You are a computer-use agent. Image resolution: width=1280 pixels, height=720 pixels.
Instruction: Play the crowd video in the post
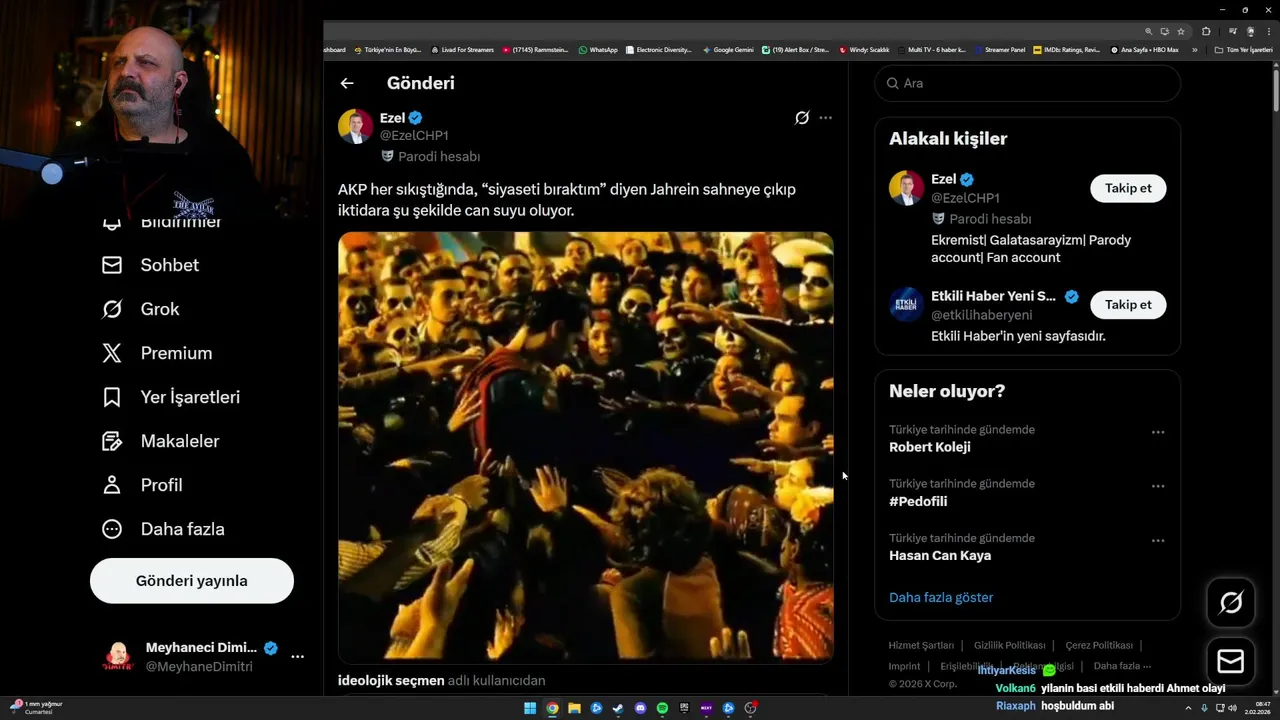(x=586, y=447)
